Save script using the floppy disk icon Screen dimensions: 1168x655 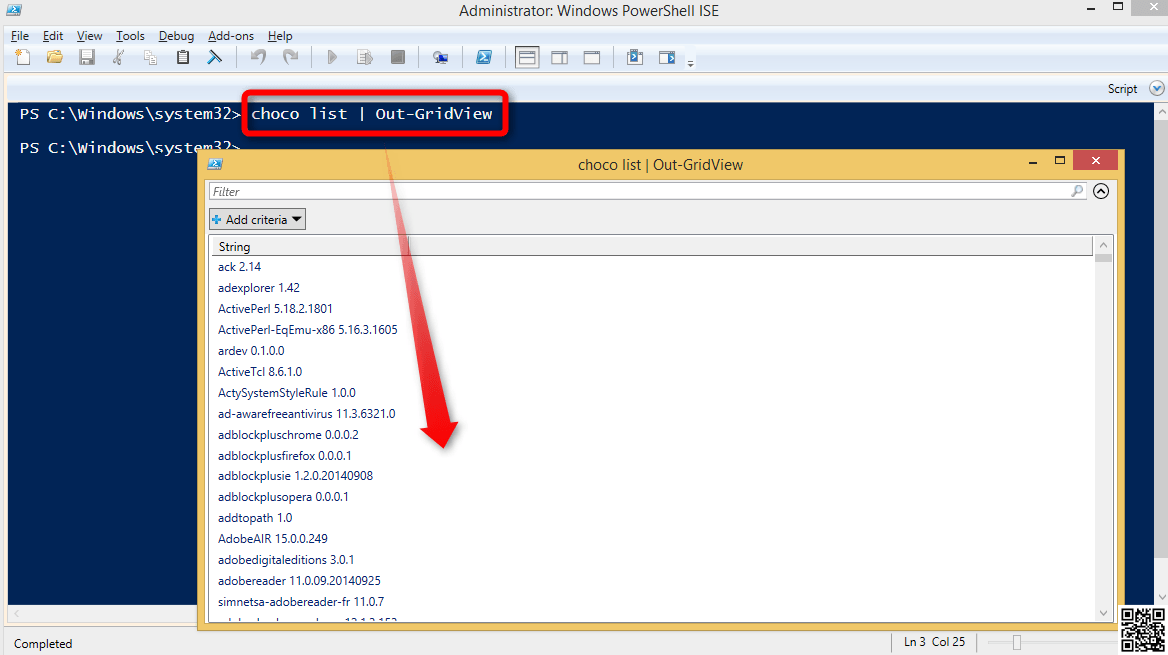87,57
